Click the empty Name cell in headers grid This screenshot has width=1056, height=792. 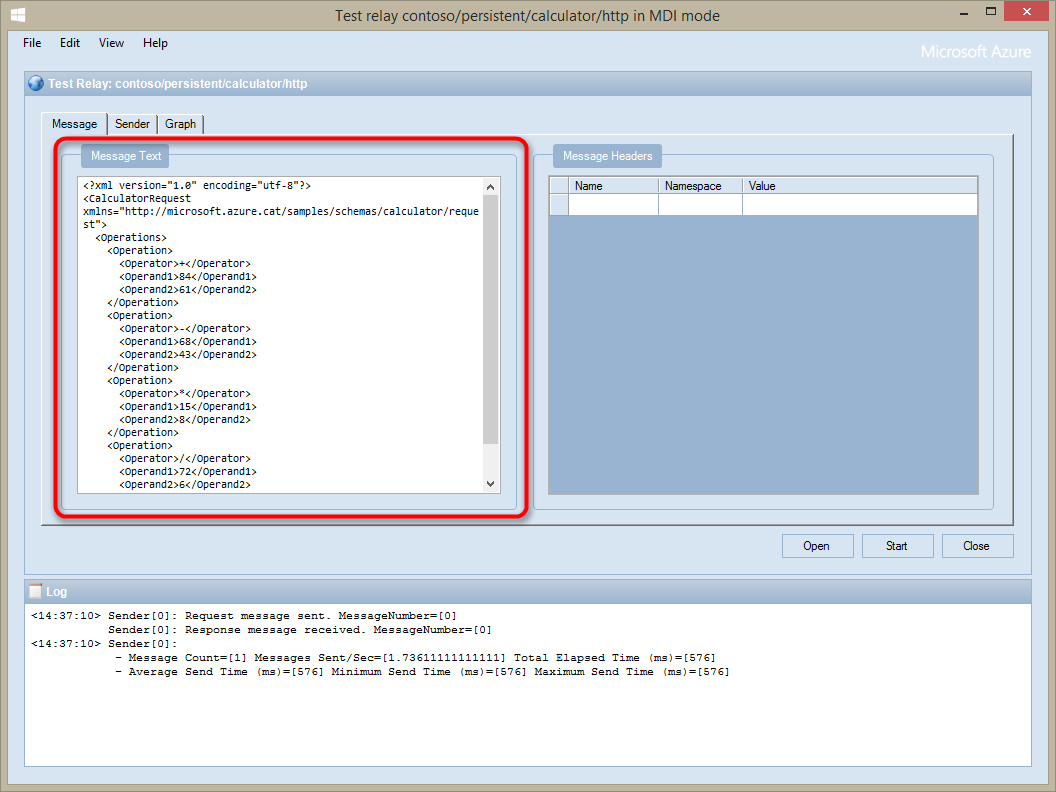tap(613, 205)
